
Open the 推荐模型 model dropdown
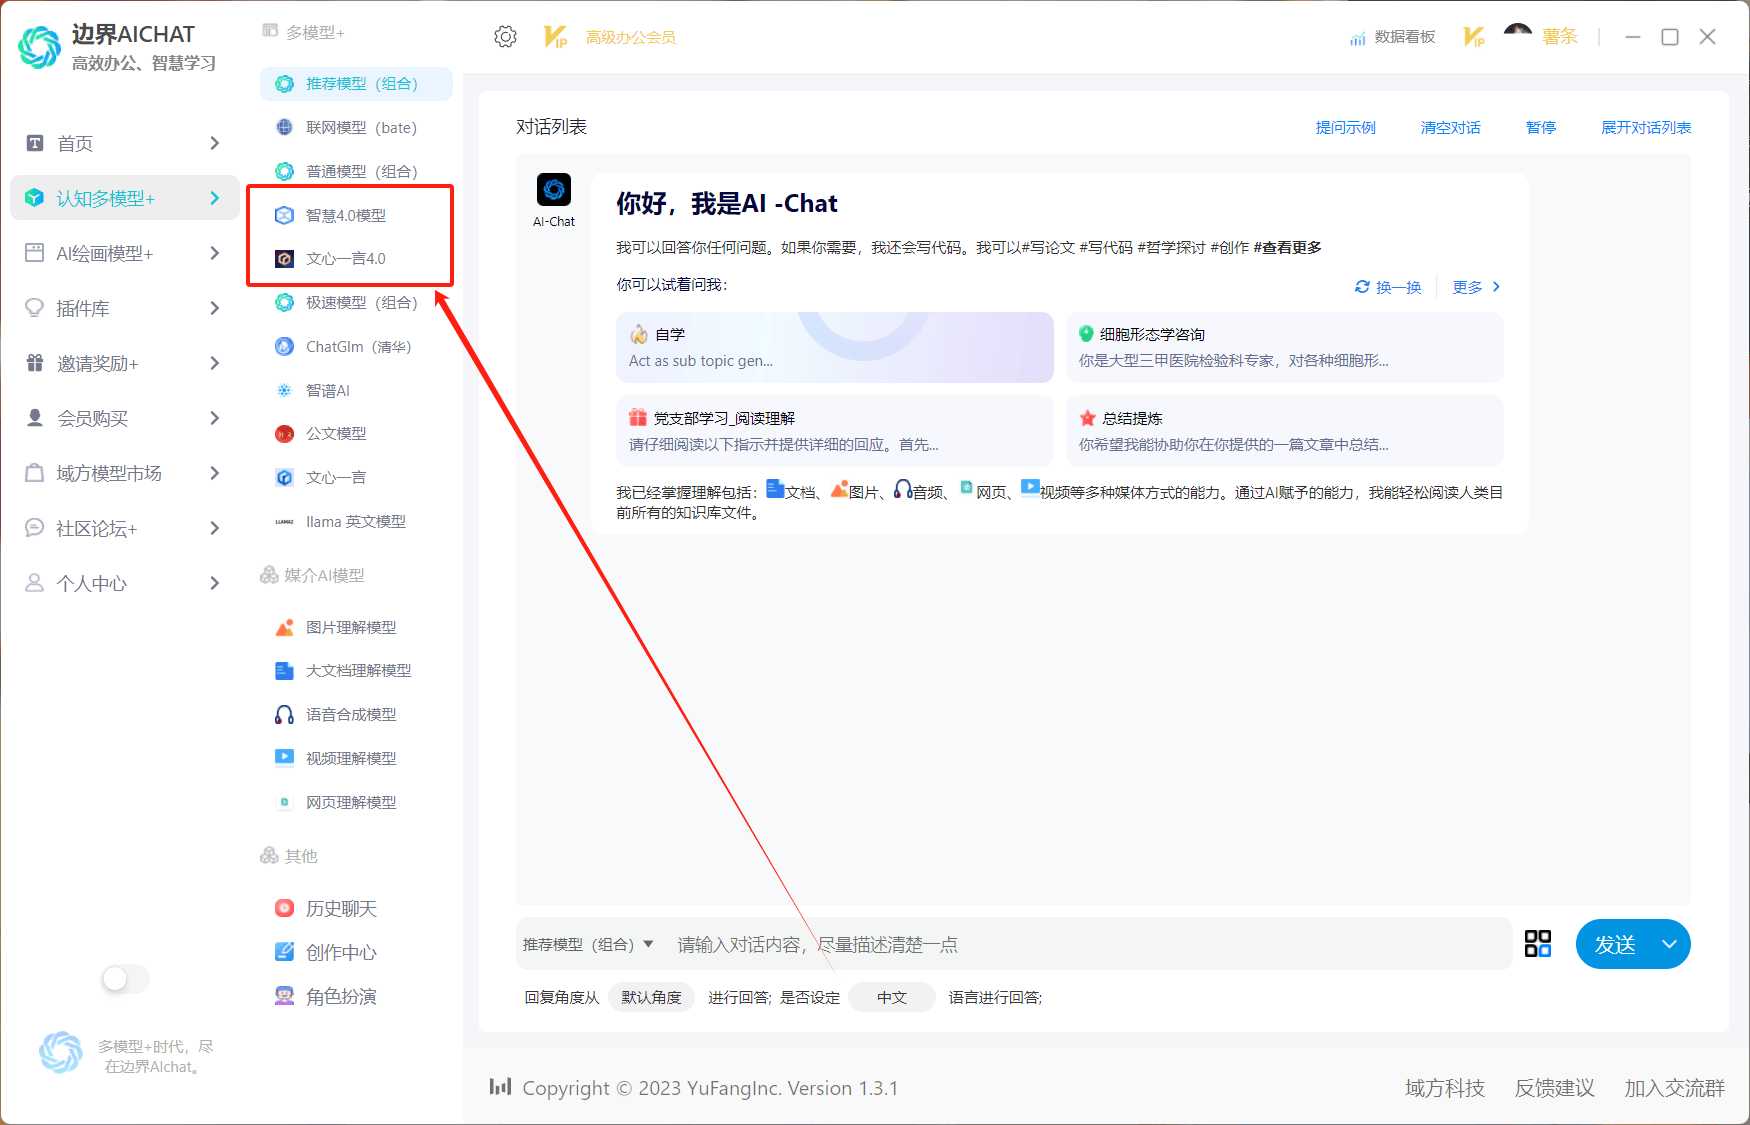pos(588,944)
